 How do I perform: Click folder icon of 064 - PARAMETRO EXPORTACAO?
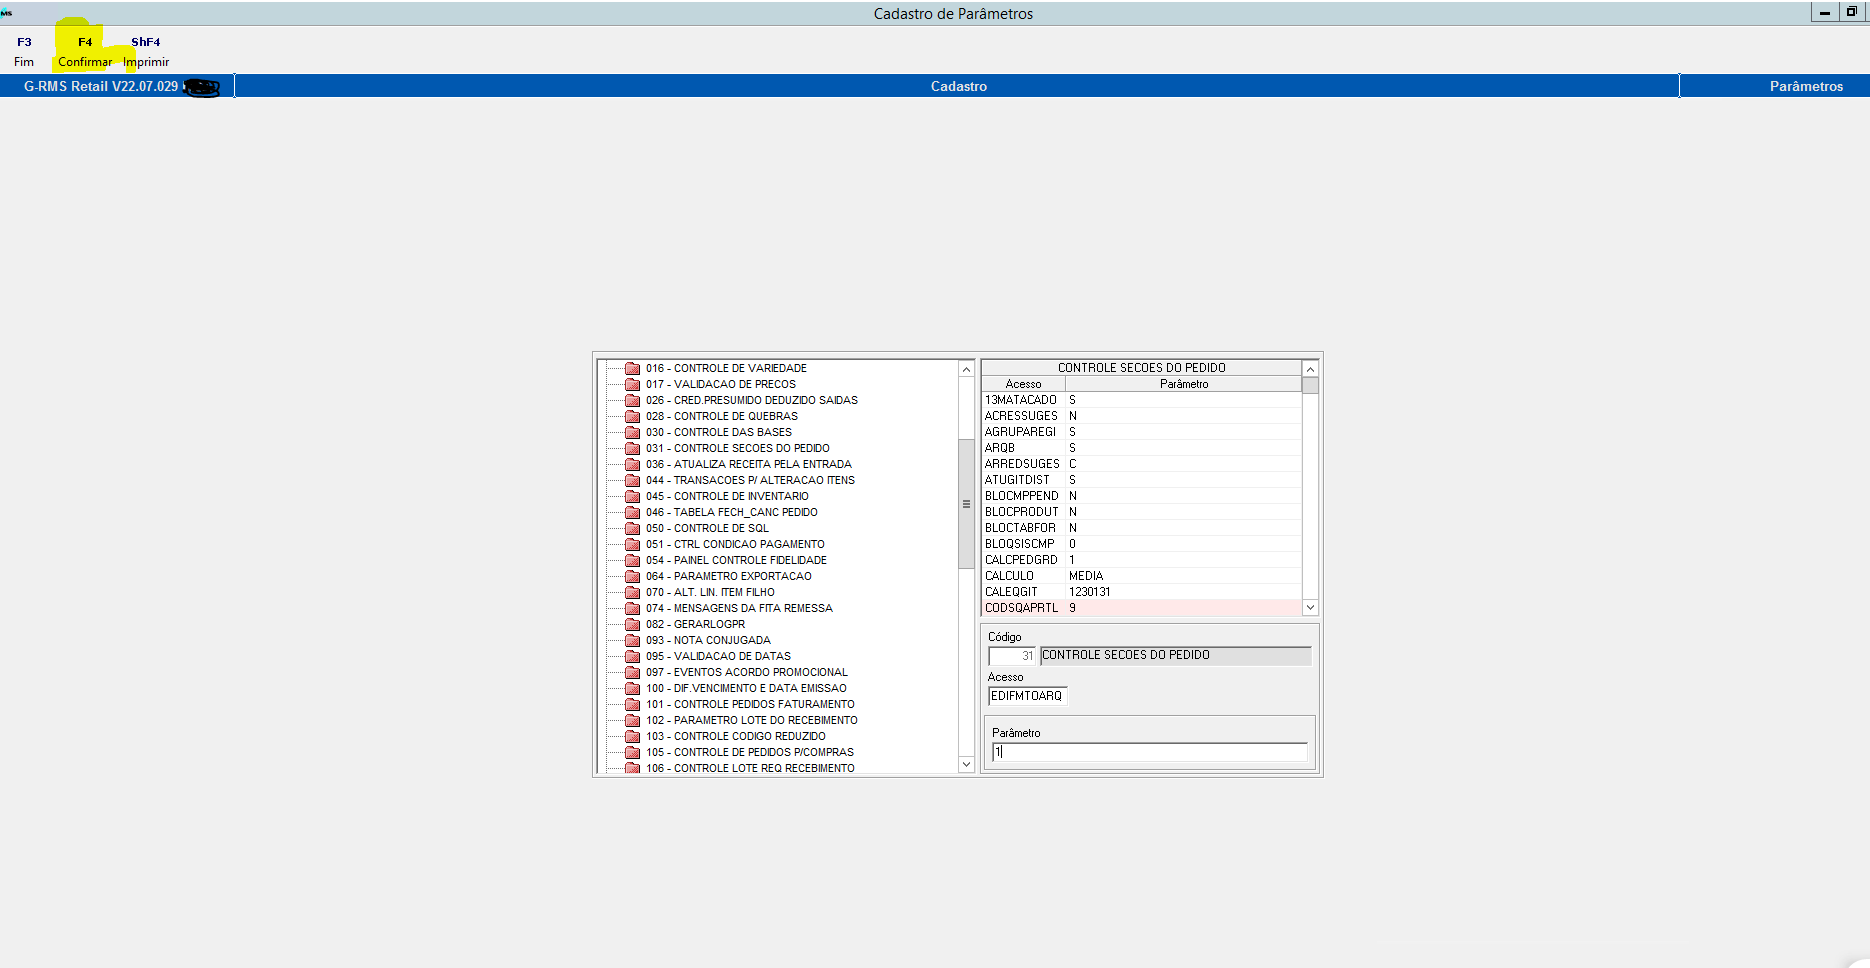coord(632,576)
